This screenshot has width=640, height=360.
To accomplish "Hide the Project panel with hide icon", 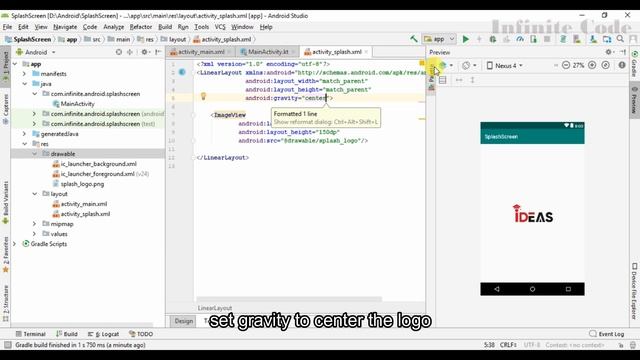I will coord(158,52).
